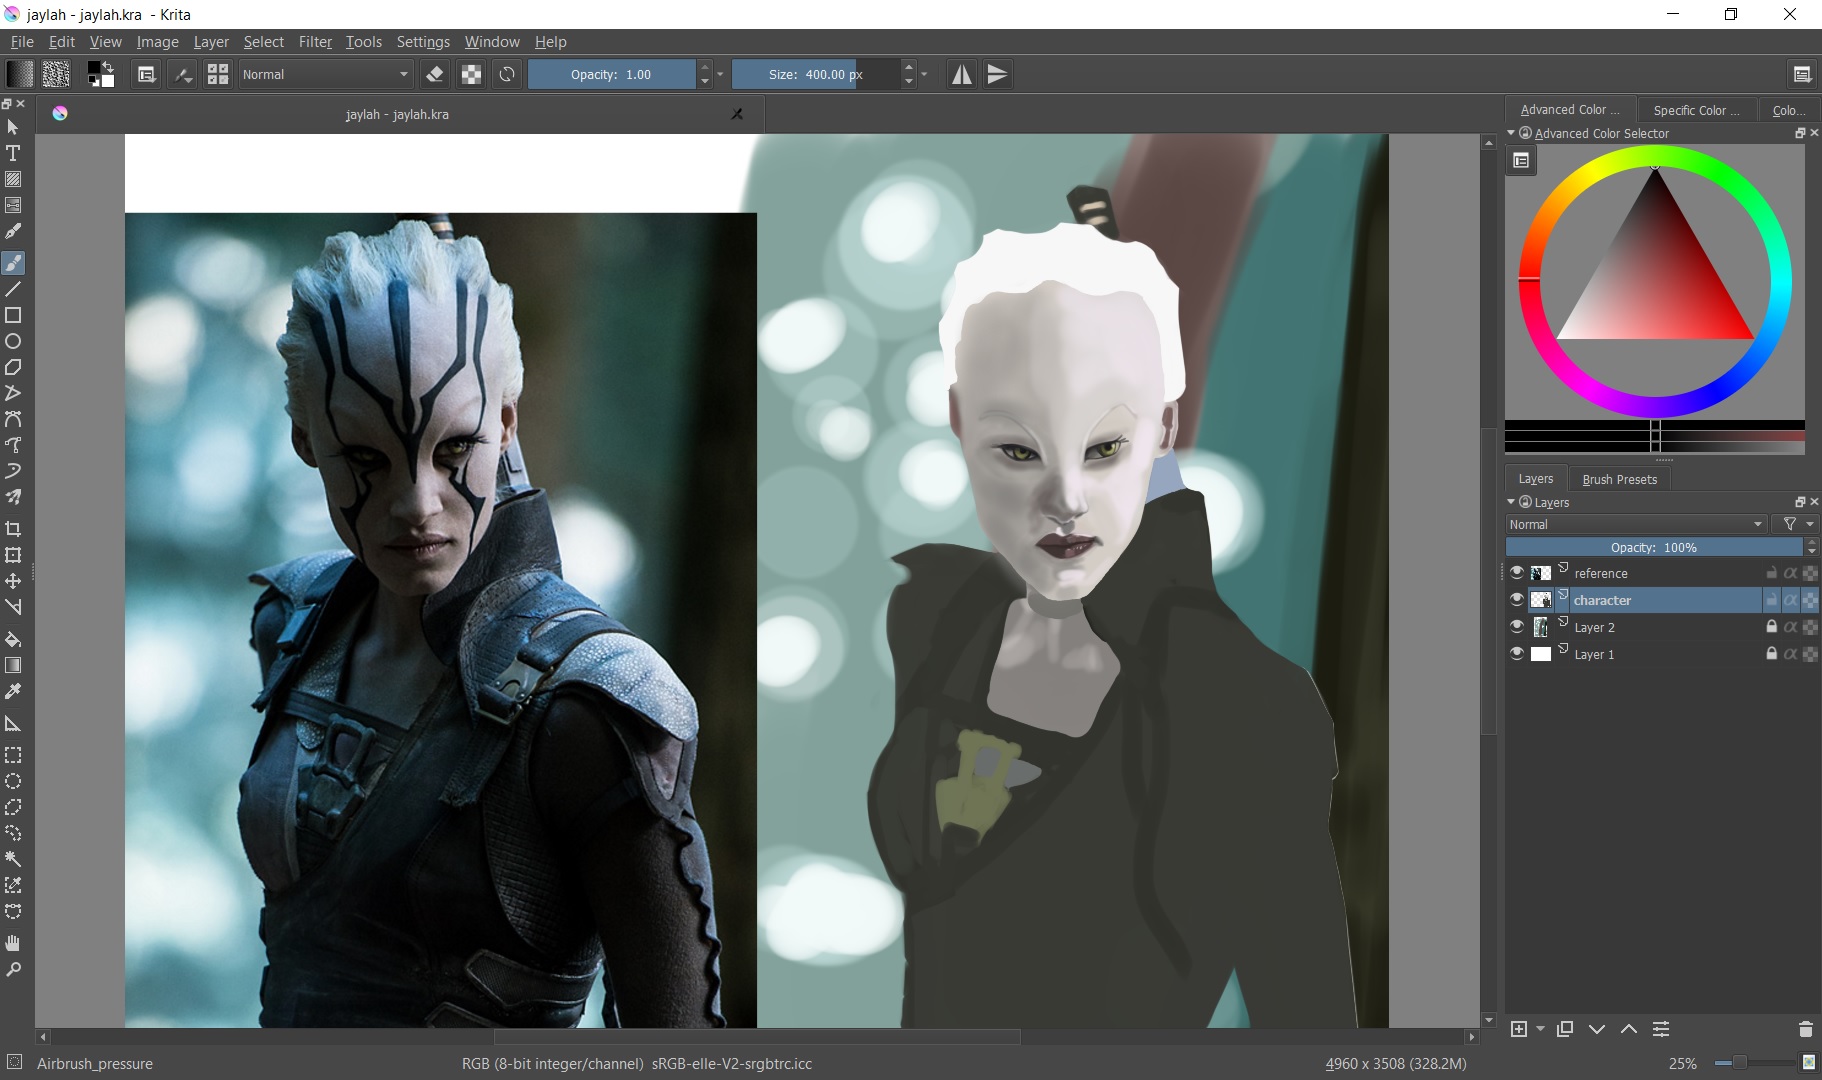The height and width of the screenshot is (1080, 1822).
Task: Select the Color Sampler tool
Action: (x=13, y=691)
